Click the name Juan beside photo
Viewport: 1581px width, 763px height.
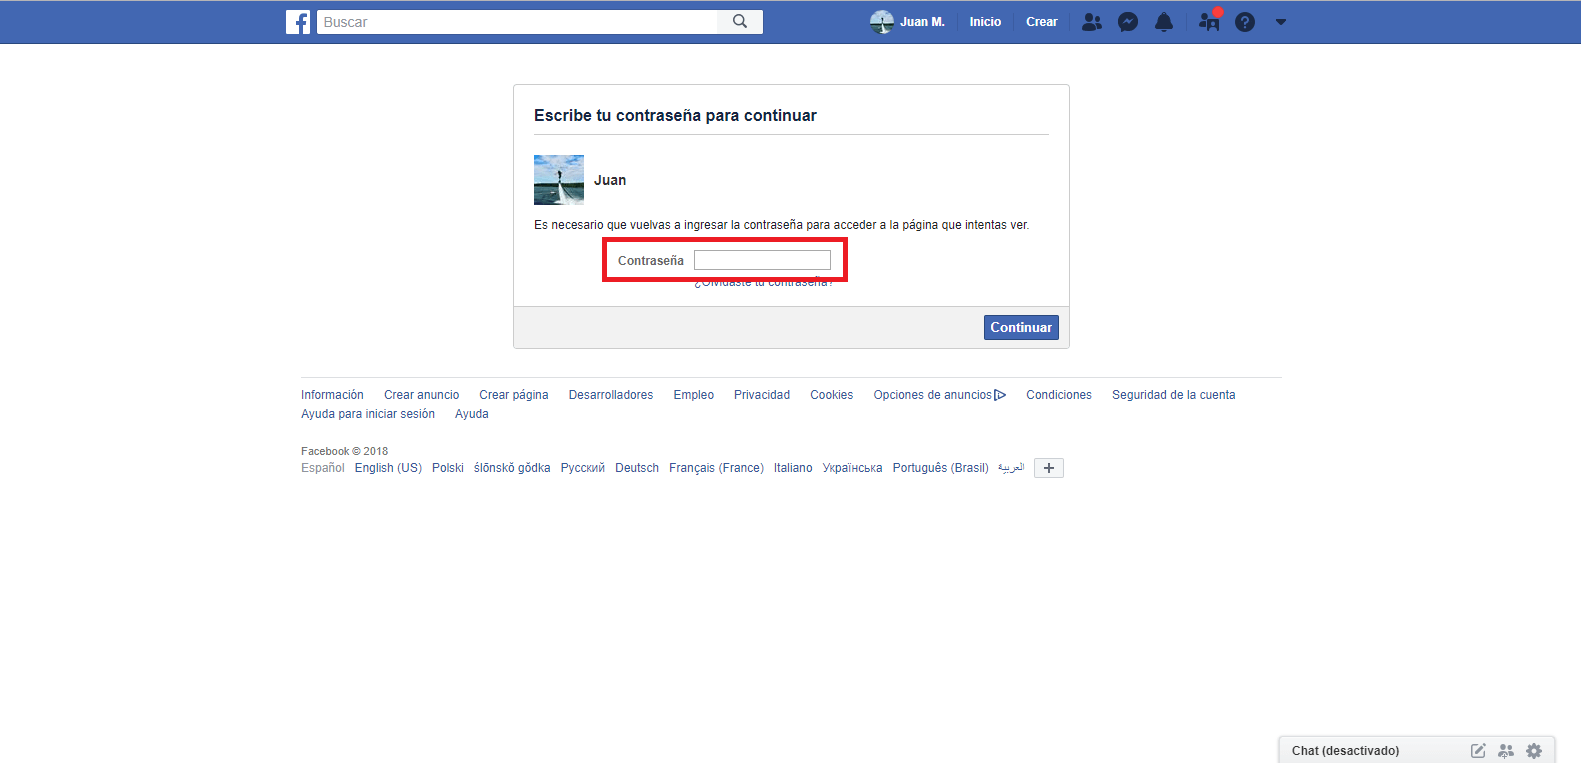[610, 180]
